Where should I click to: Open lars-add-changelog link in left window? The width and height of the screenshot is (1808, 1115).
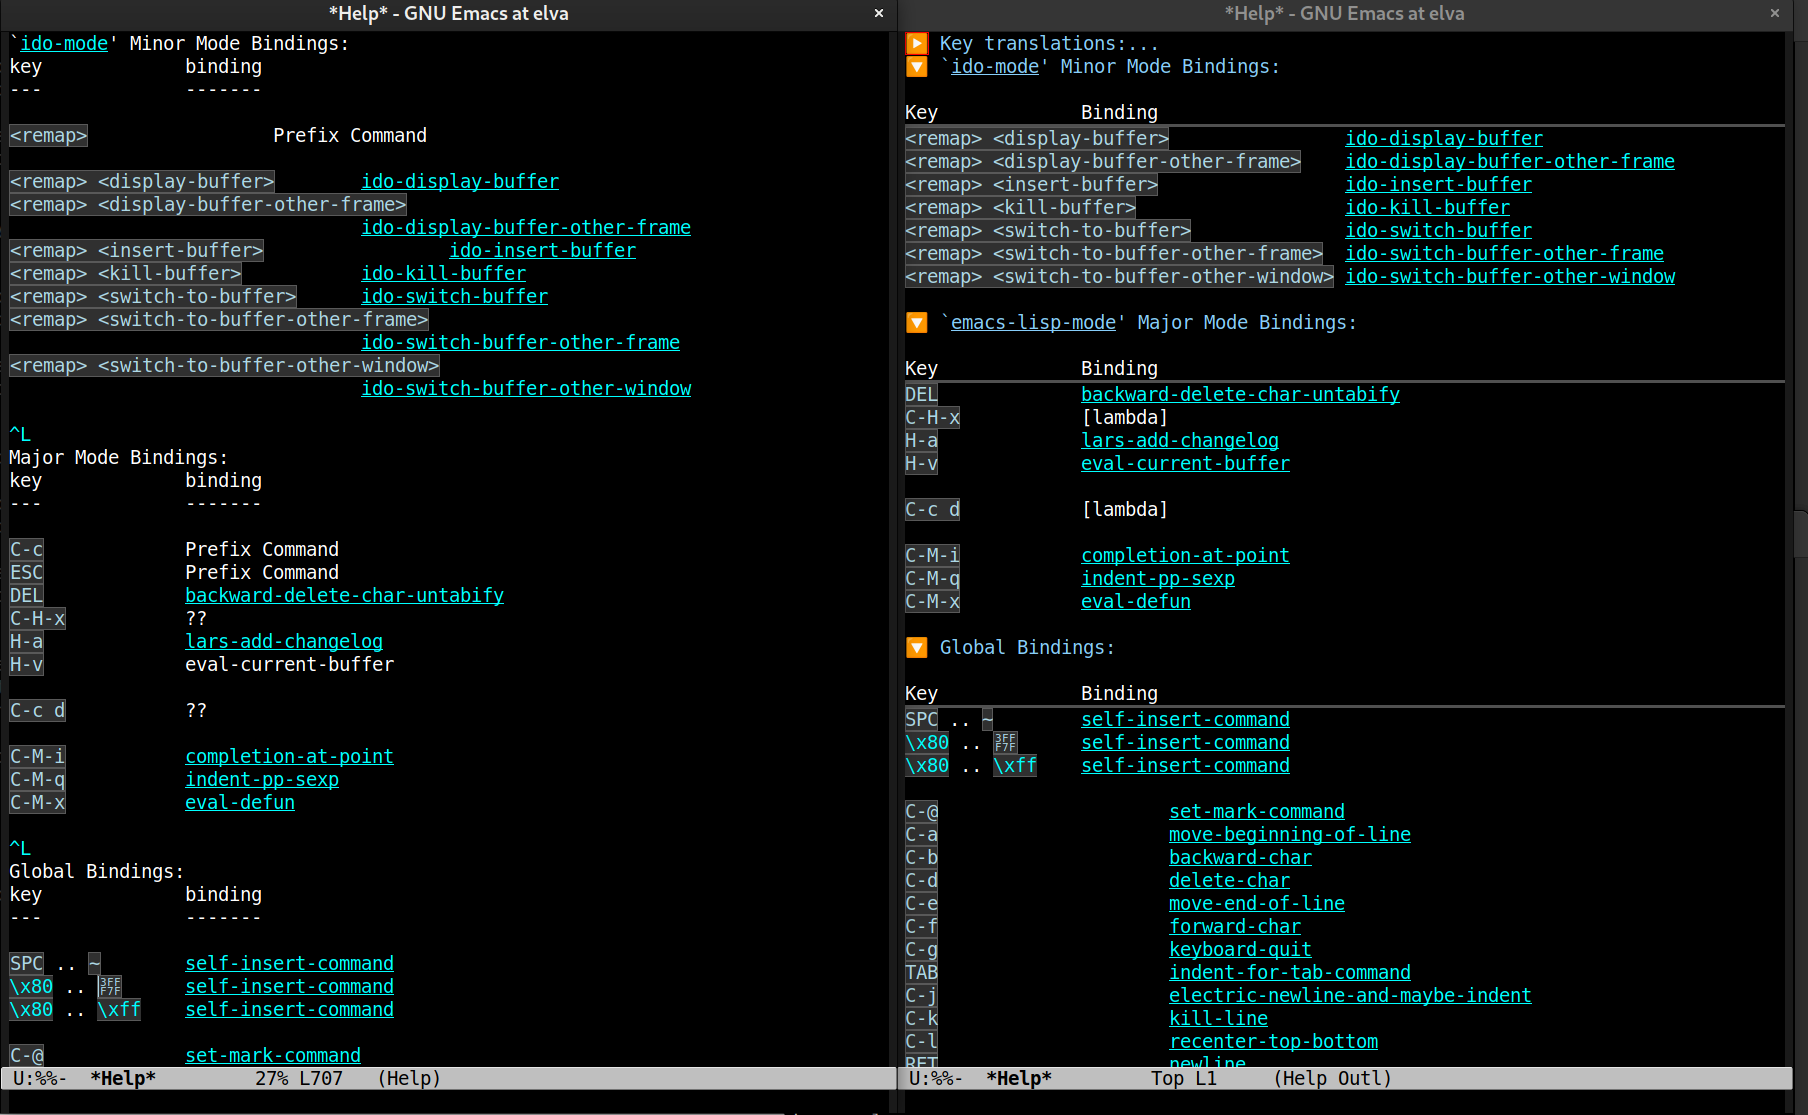pyautogui.click(x=284, y=641)
